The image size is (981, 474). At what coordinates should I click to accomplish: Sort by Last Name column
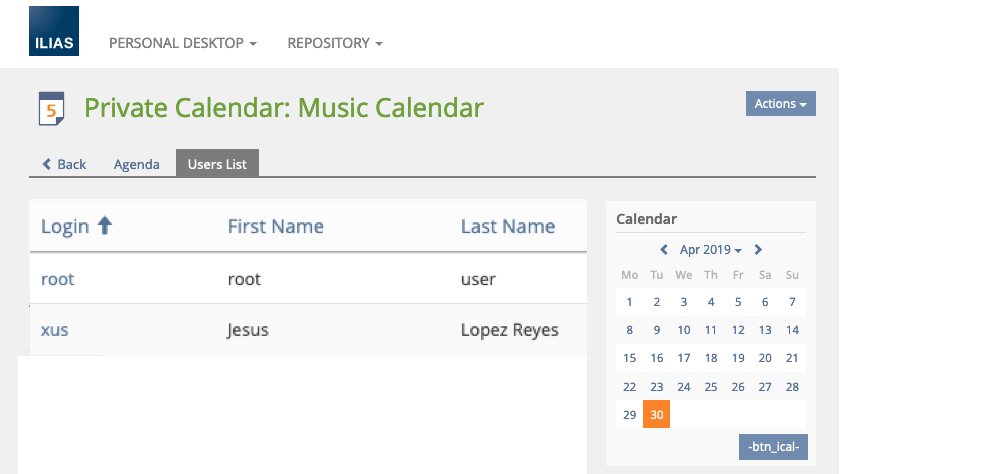507,226
